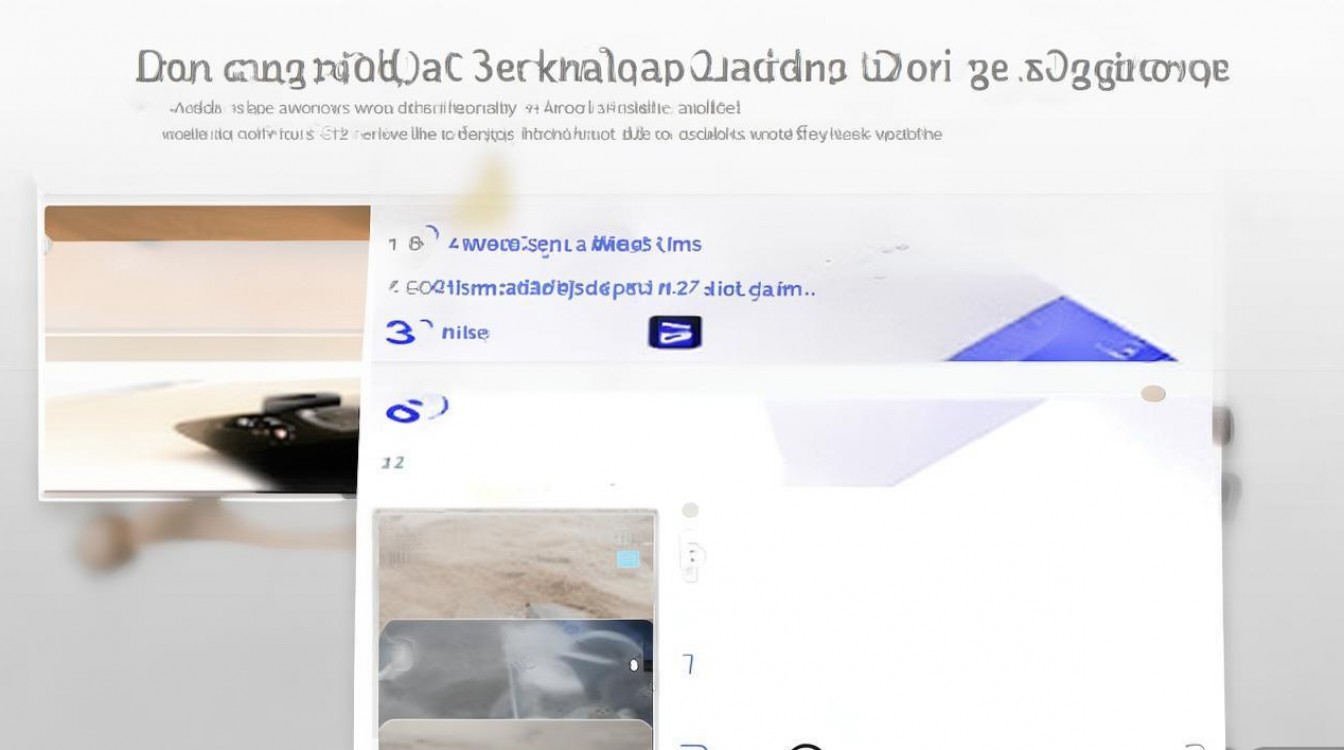The width and height of the screenshot is (1344, 750).
Task: Toggle the beige round dot at right edge
Action: (x=1152, y=394)
